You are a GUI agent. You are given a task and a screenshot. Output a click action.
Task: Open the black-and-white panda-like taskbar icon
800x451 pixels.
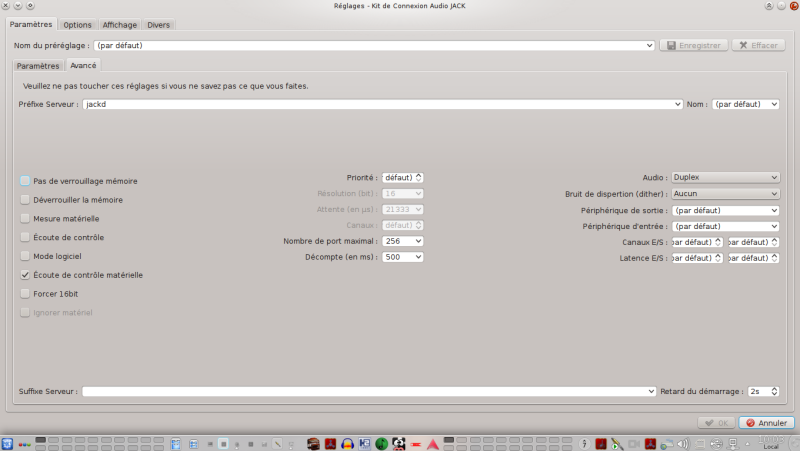tap(398, 444)
